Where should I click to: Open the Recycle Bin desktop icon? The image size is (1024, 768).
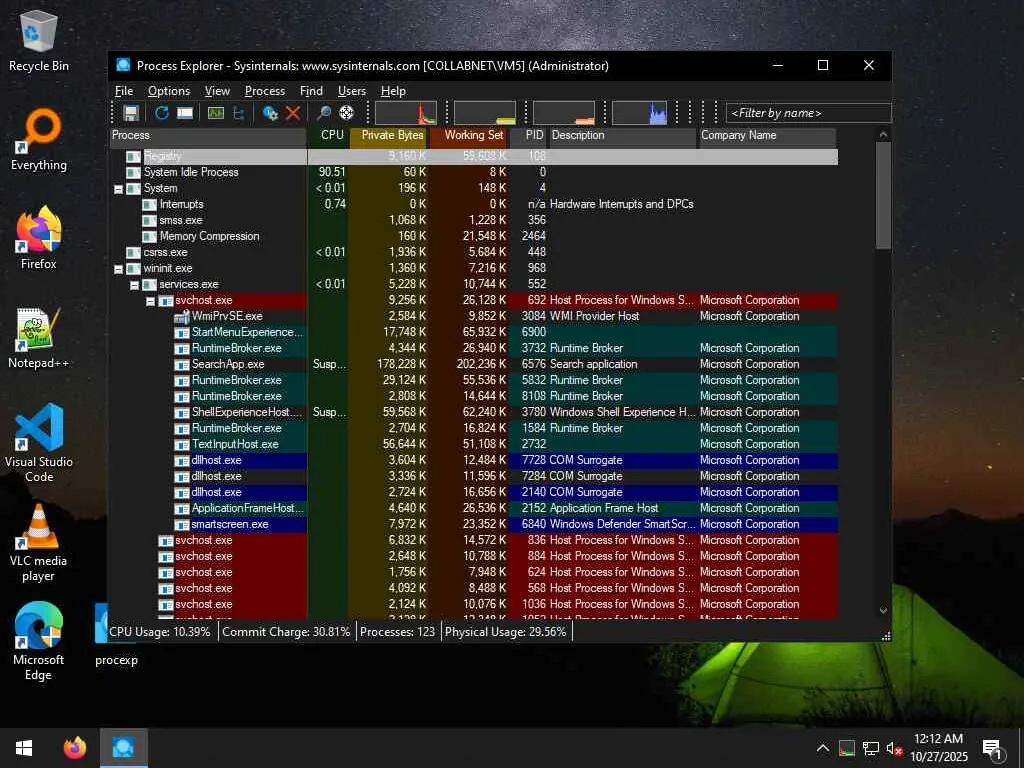point(39,40)
